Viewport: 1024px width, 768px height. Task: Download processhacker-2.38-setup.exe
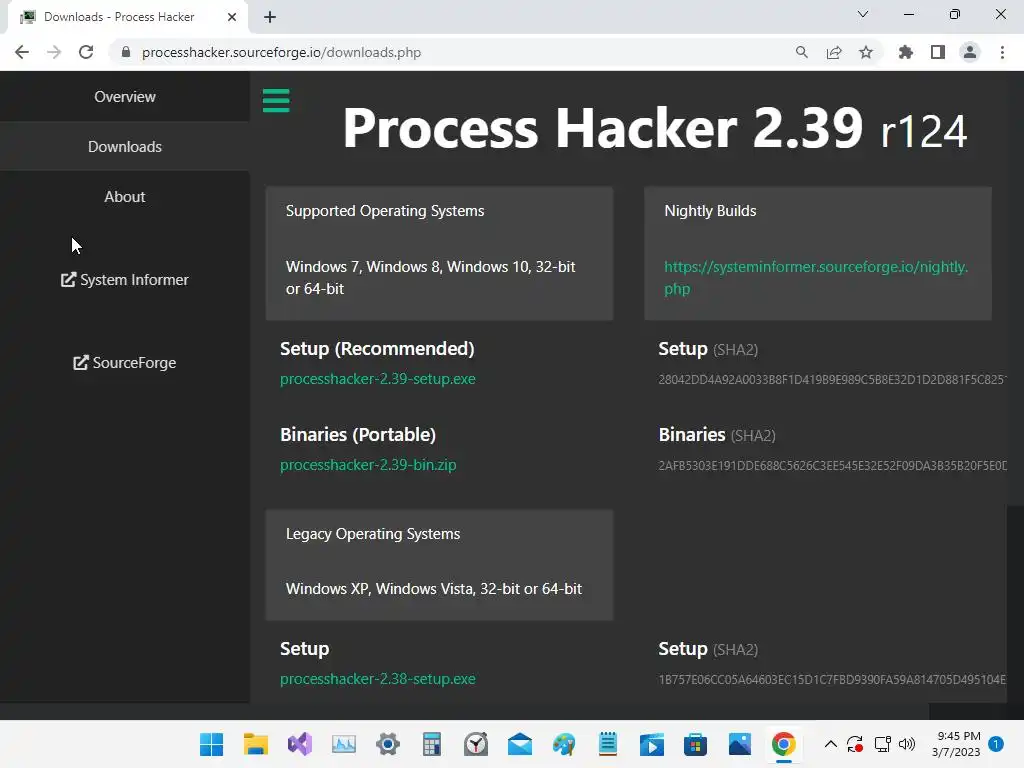(x=377, y=679)
